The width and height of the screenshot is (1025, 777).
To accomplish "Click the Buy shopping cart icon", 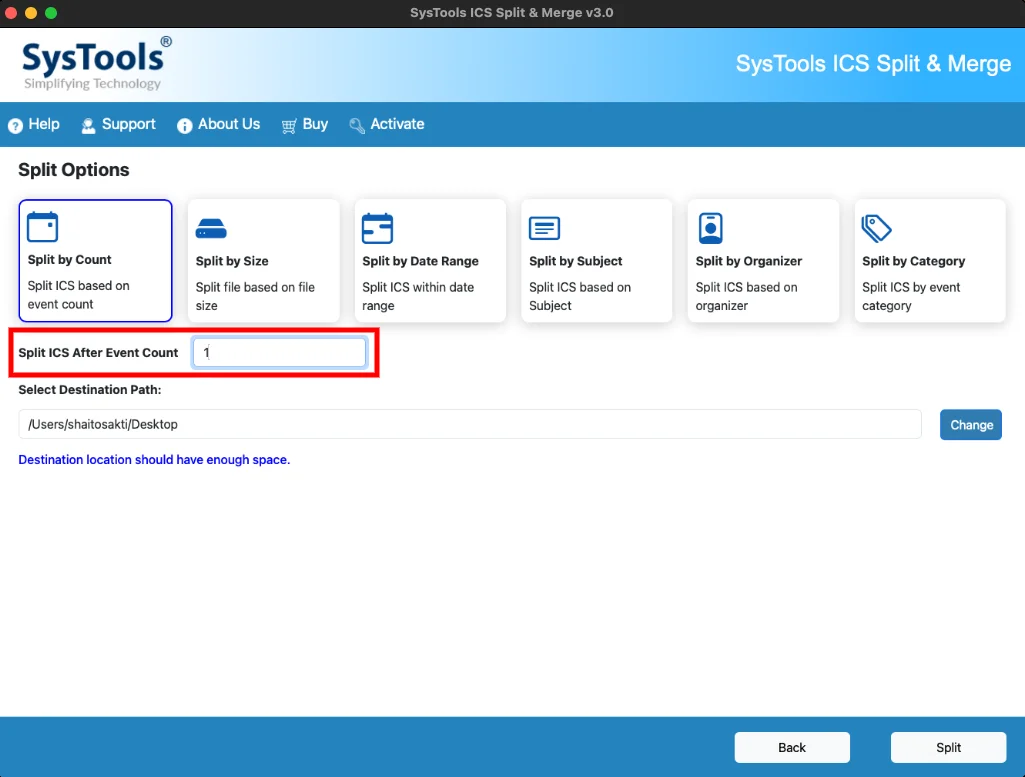I will pyautogui.click(x=289, y=125).
